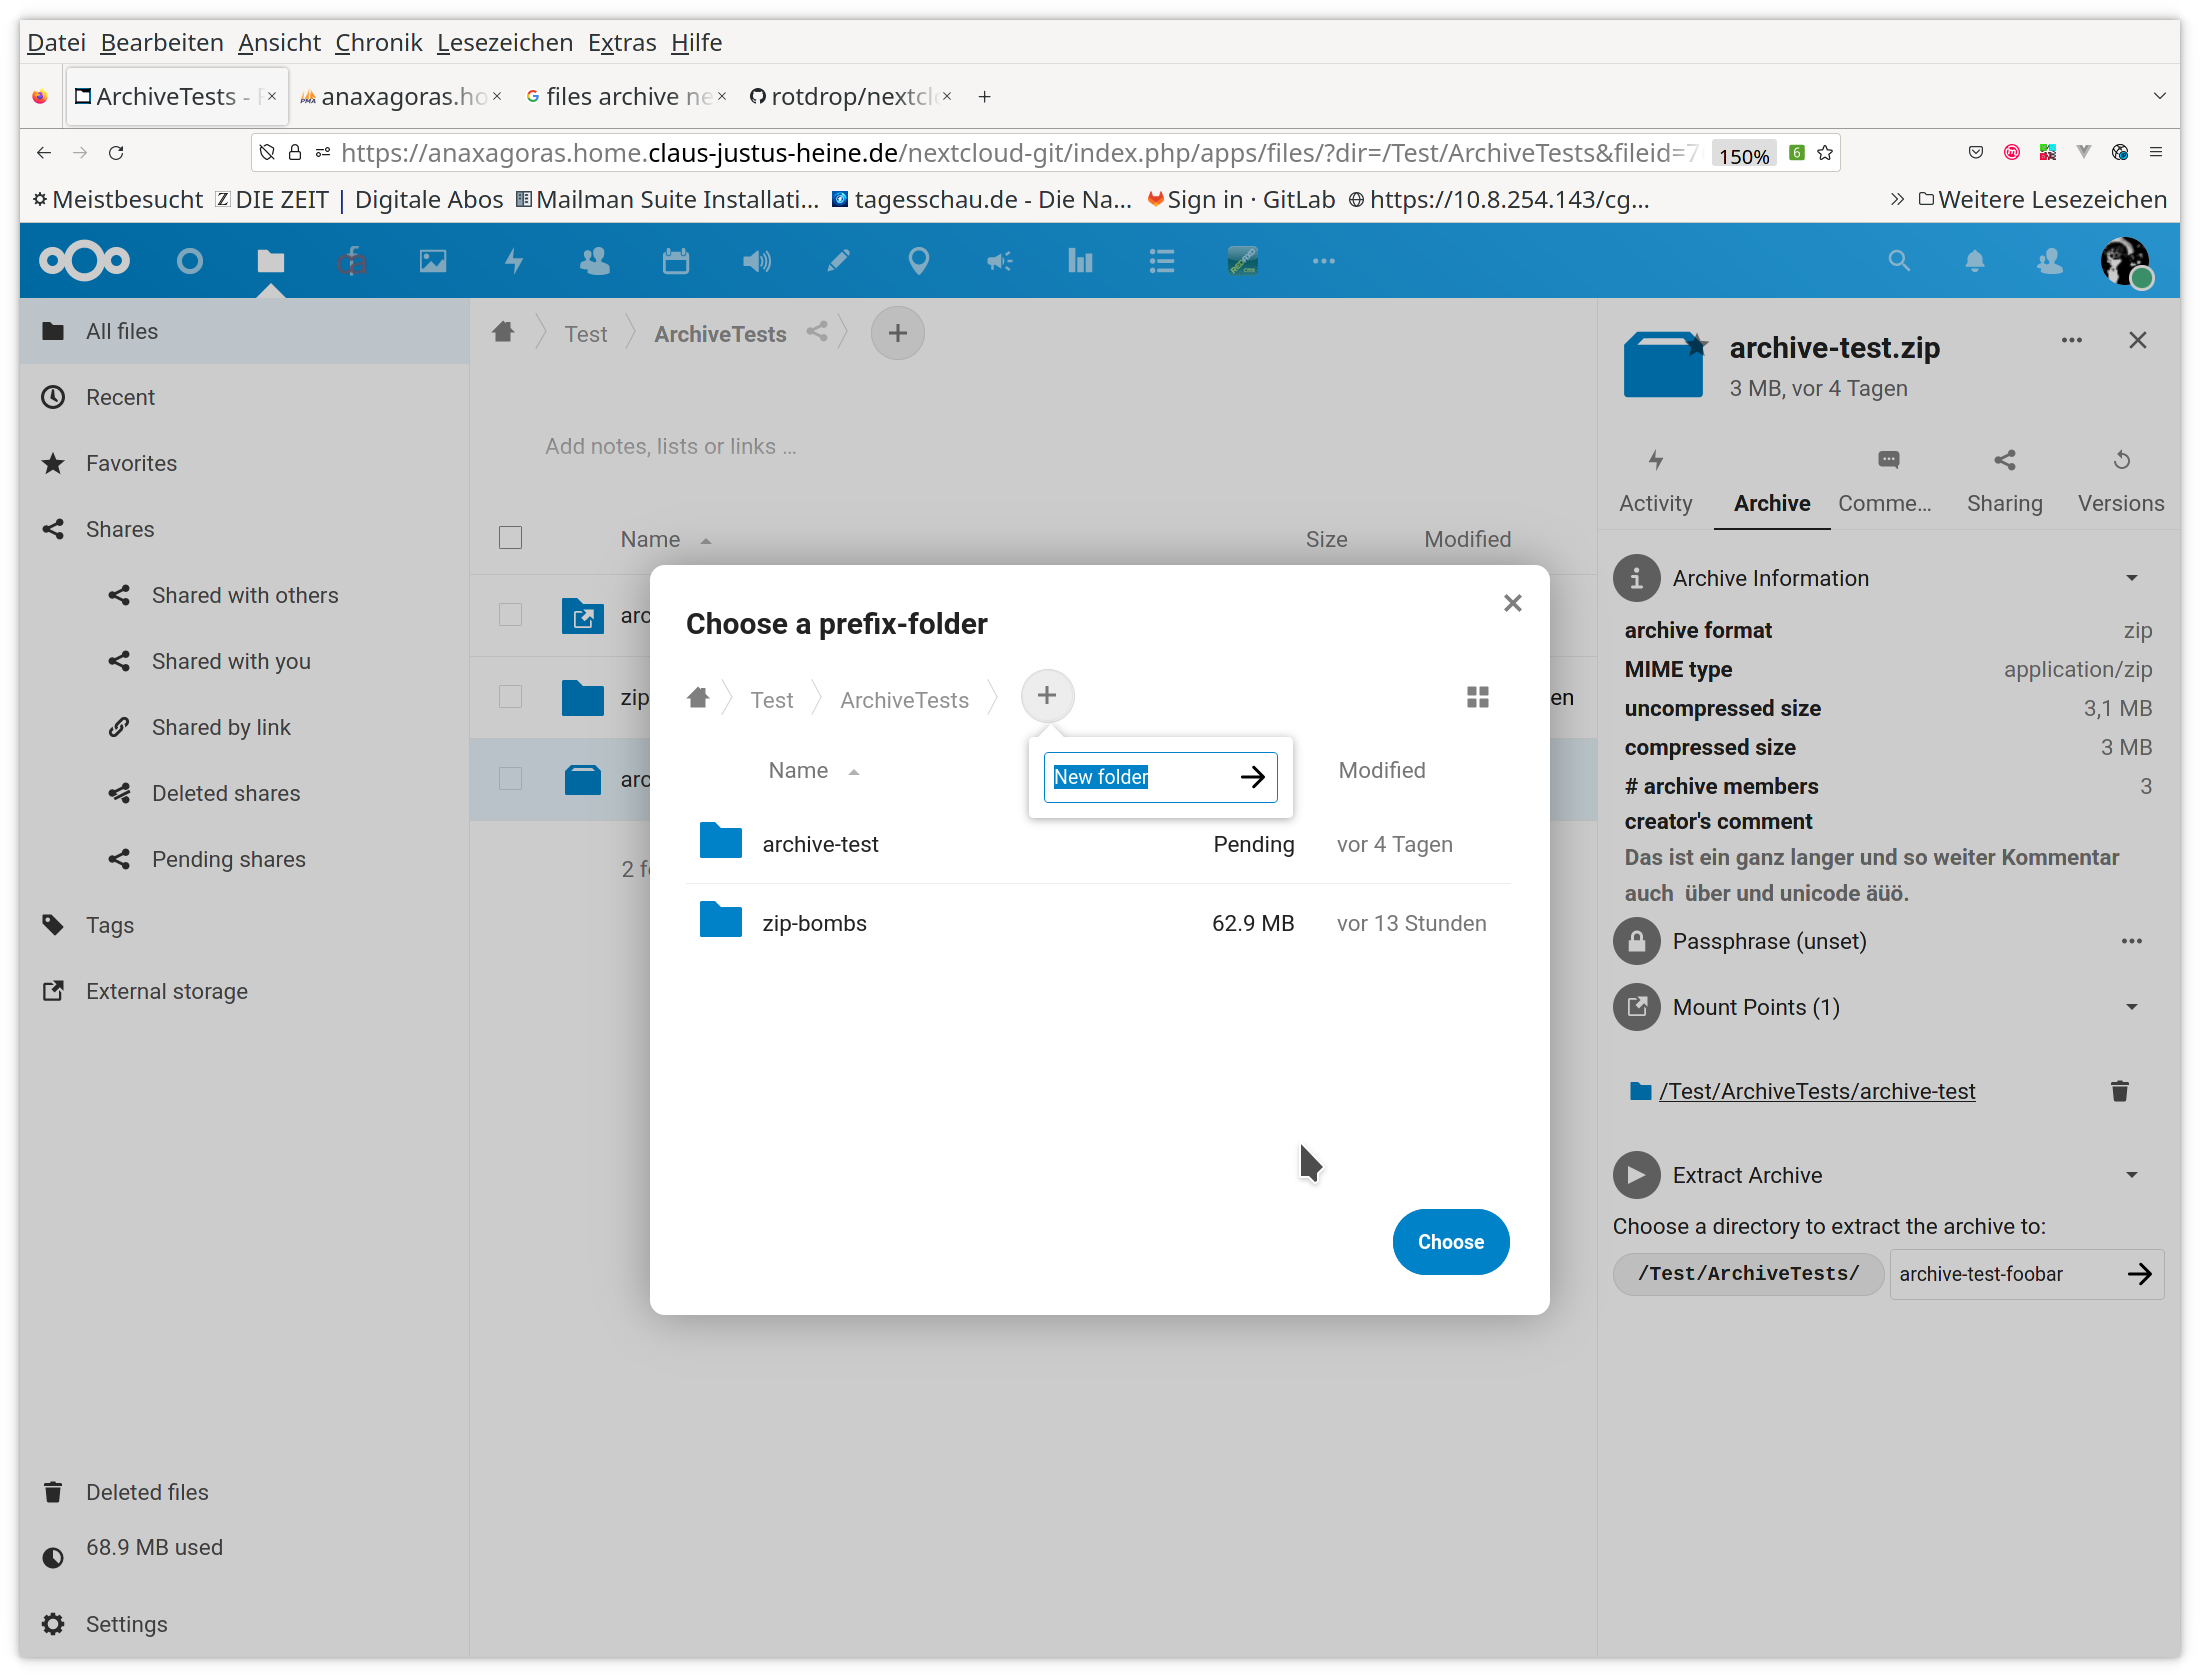Select the first archive row checkbox
This screenshot has height=1677, width=2200.
coord(510,615)
